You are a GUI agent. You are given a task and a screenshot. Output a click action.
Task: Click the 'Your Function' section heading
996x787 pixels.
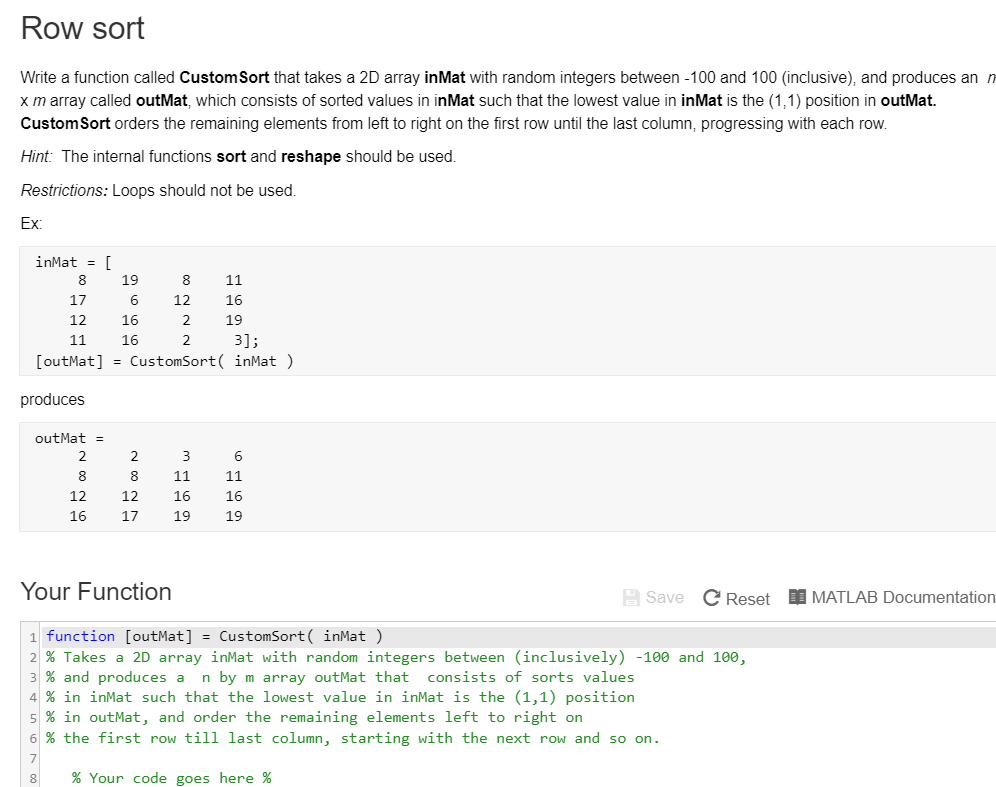(x=96, y=591)
